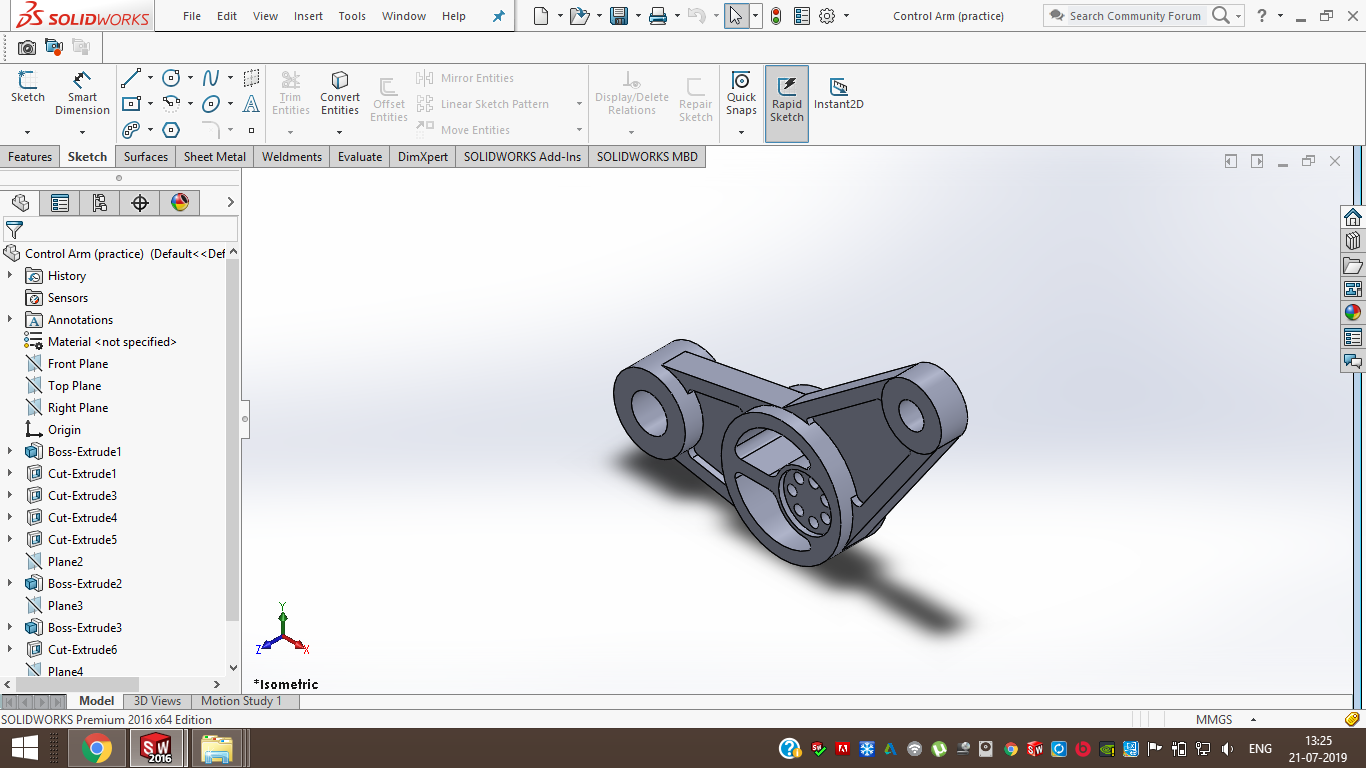Open the Smart Dimension dropdown arrow

pos(82,131)
